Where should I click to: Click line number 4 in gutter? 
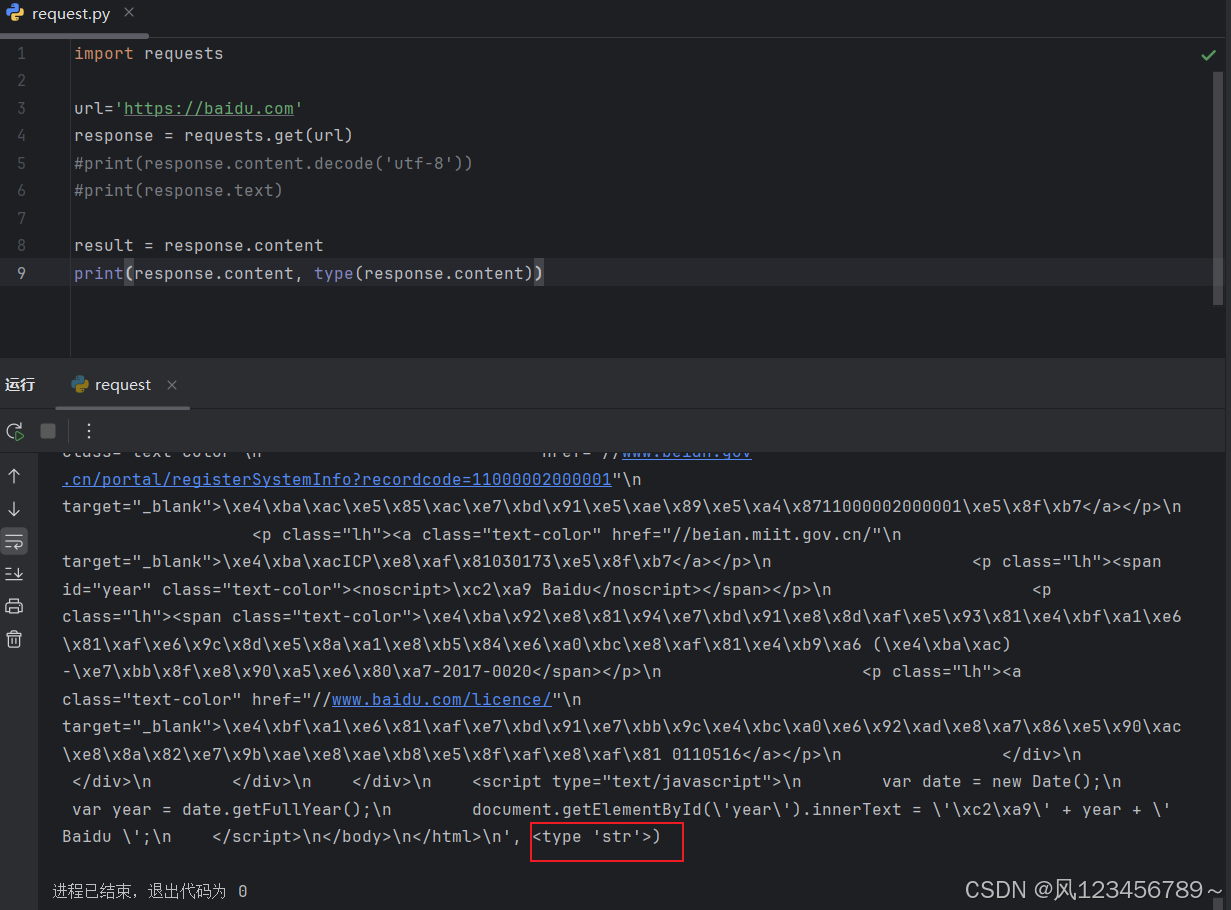[x=22, y=135]
